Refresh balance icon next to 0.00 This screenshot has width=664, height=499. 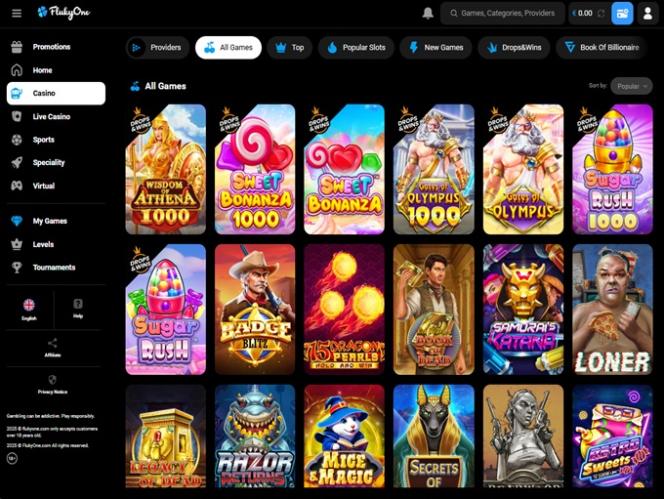click(601, 14)
